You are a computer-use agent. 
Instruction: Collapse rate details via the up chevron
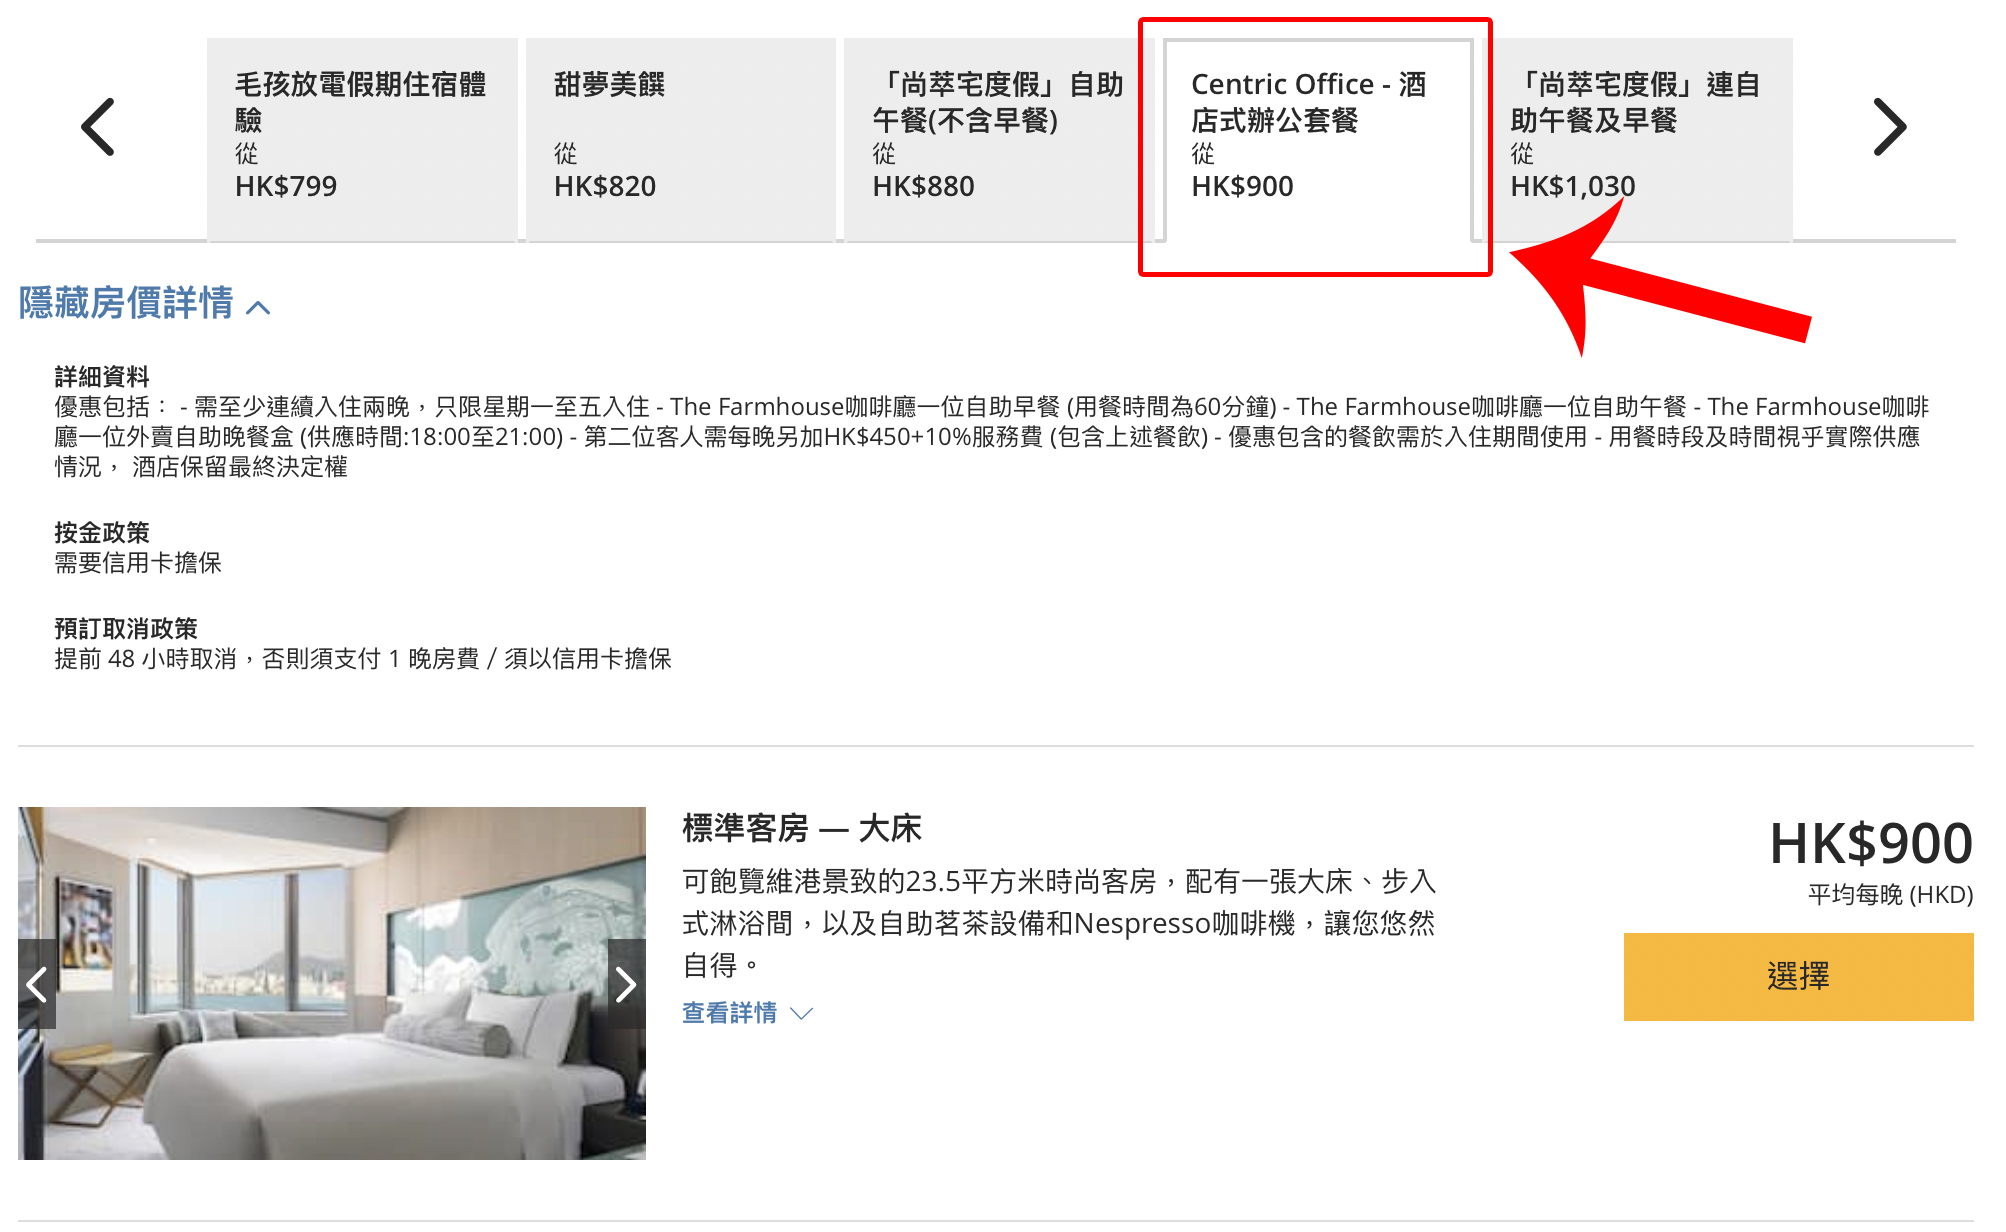(258, 307)
